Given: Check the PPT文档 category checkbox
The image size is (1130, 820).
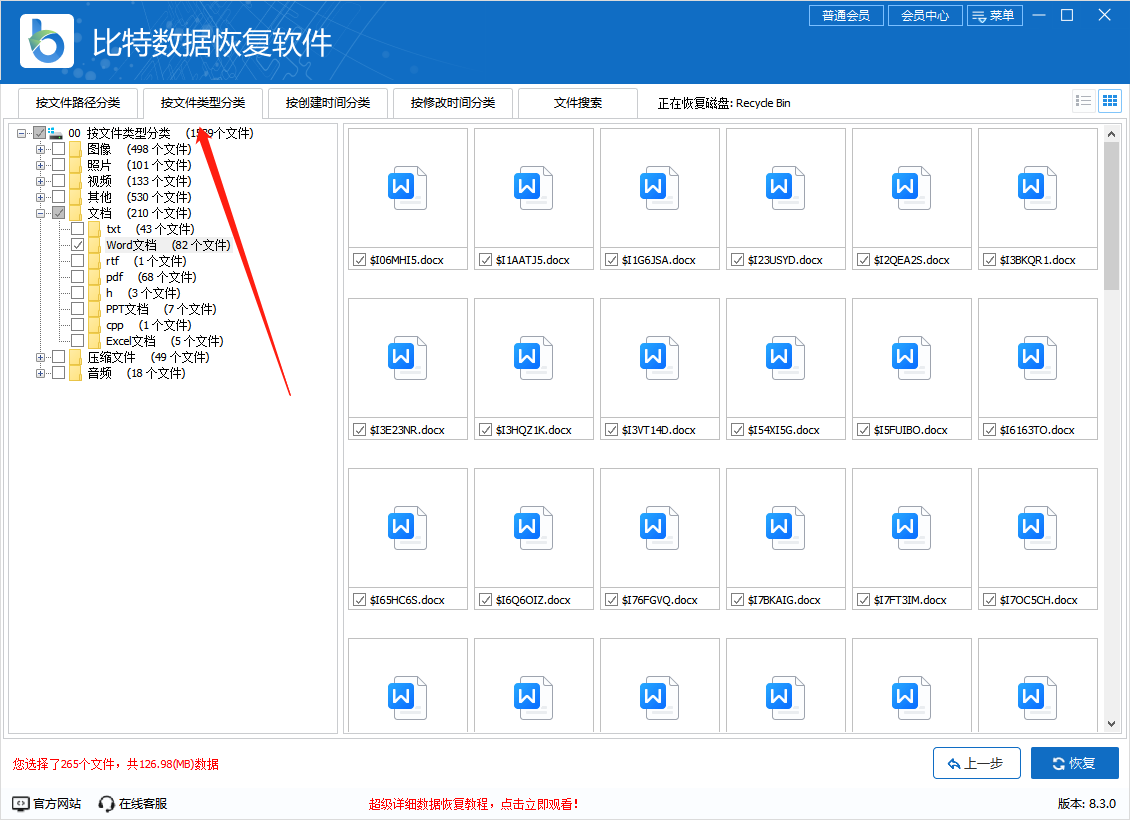Looking at the screenshot, I should click(x=78, y=309).
